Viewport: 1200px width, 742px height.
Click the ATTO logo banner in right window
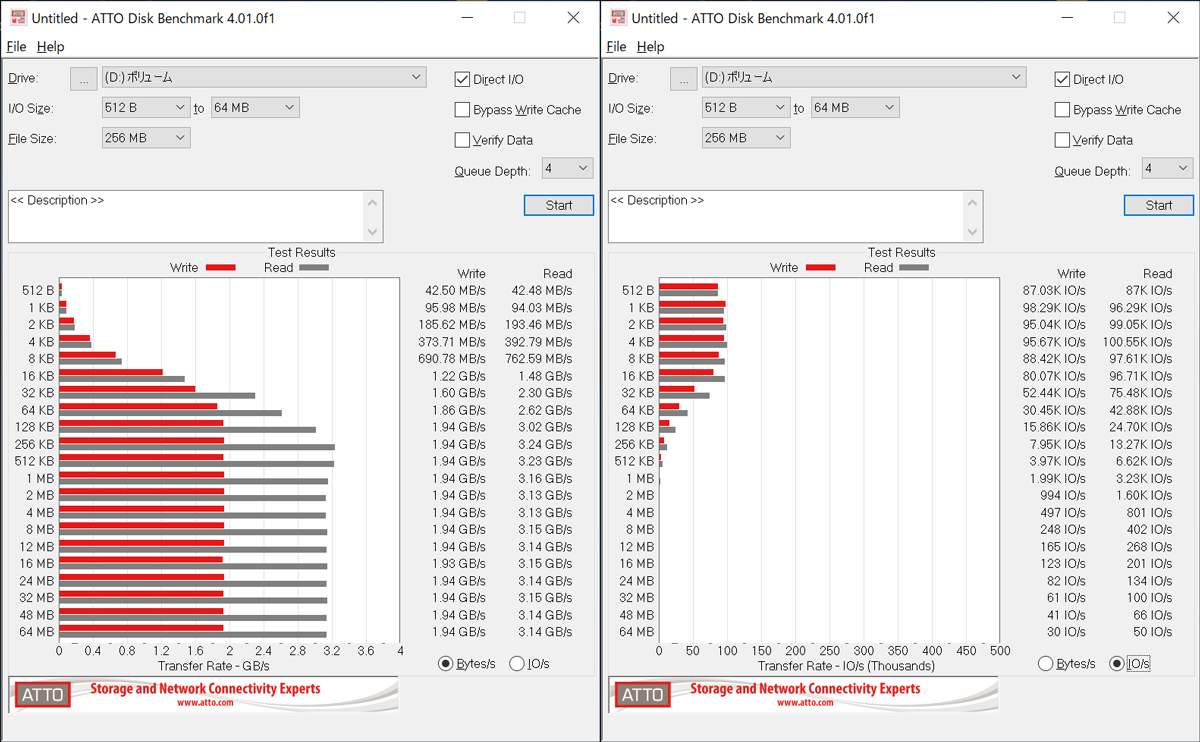tap(803, 694)
